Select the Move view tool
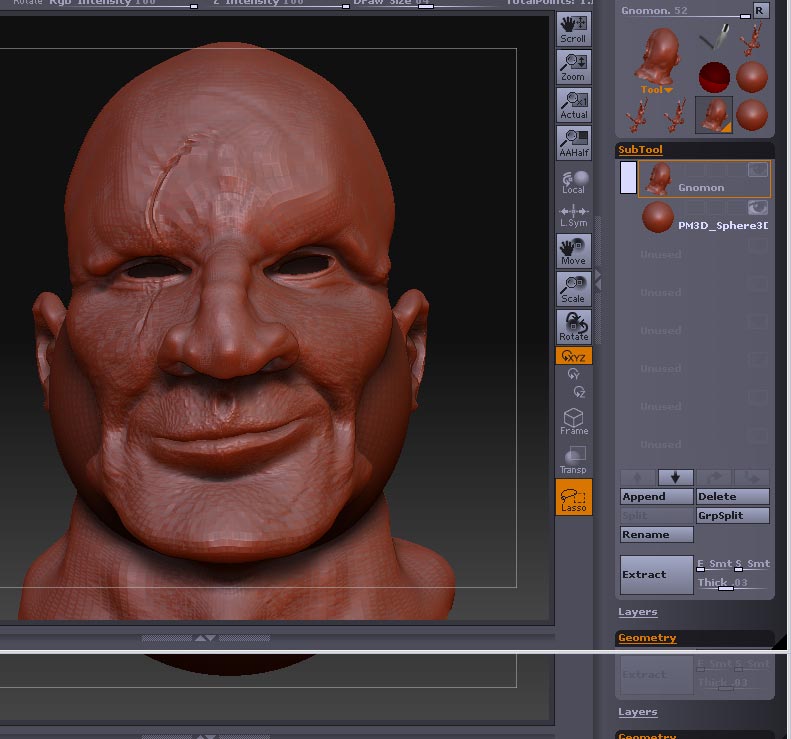The image size is (791, 739). point(574,251)
